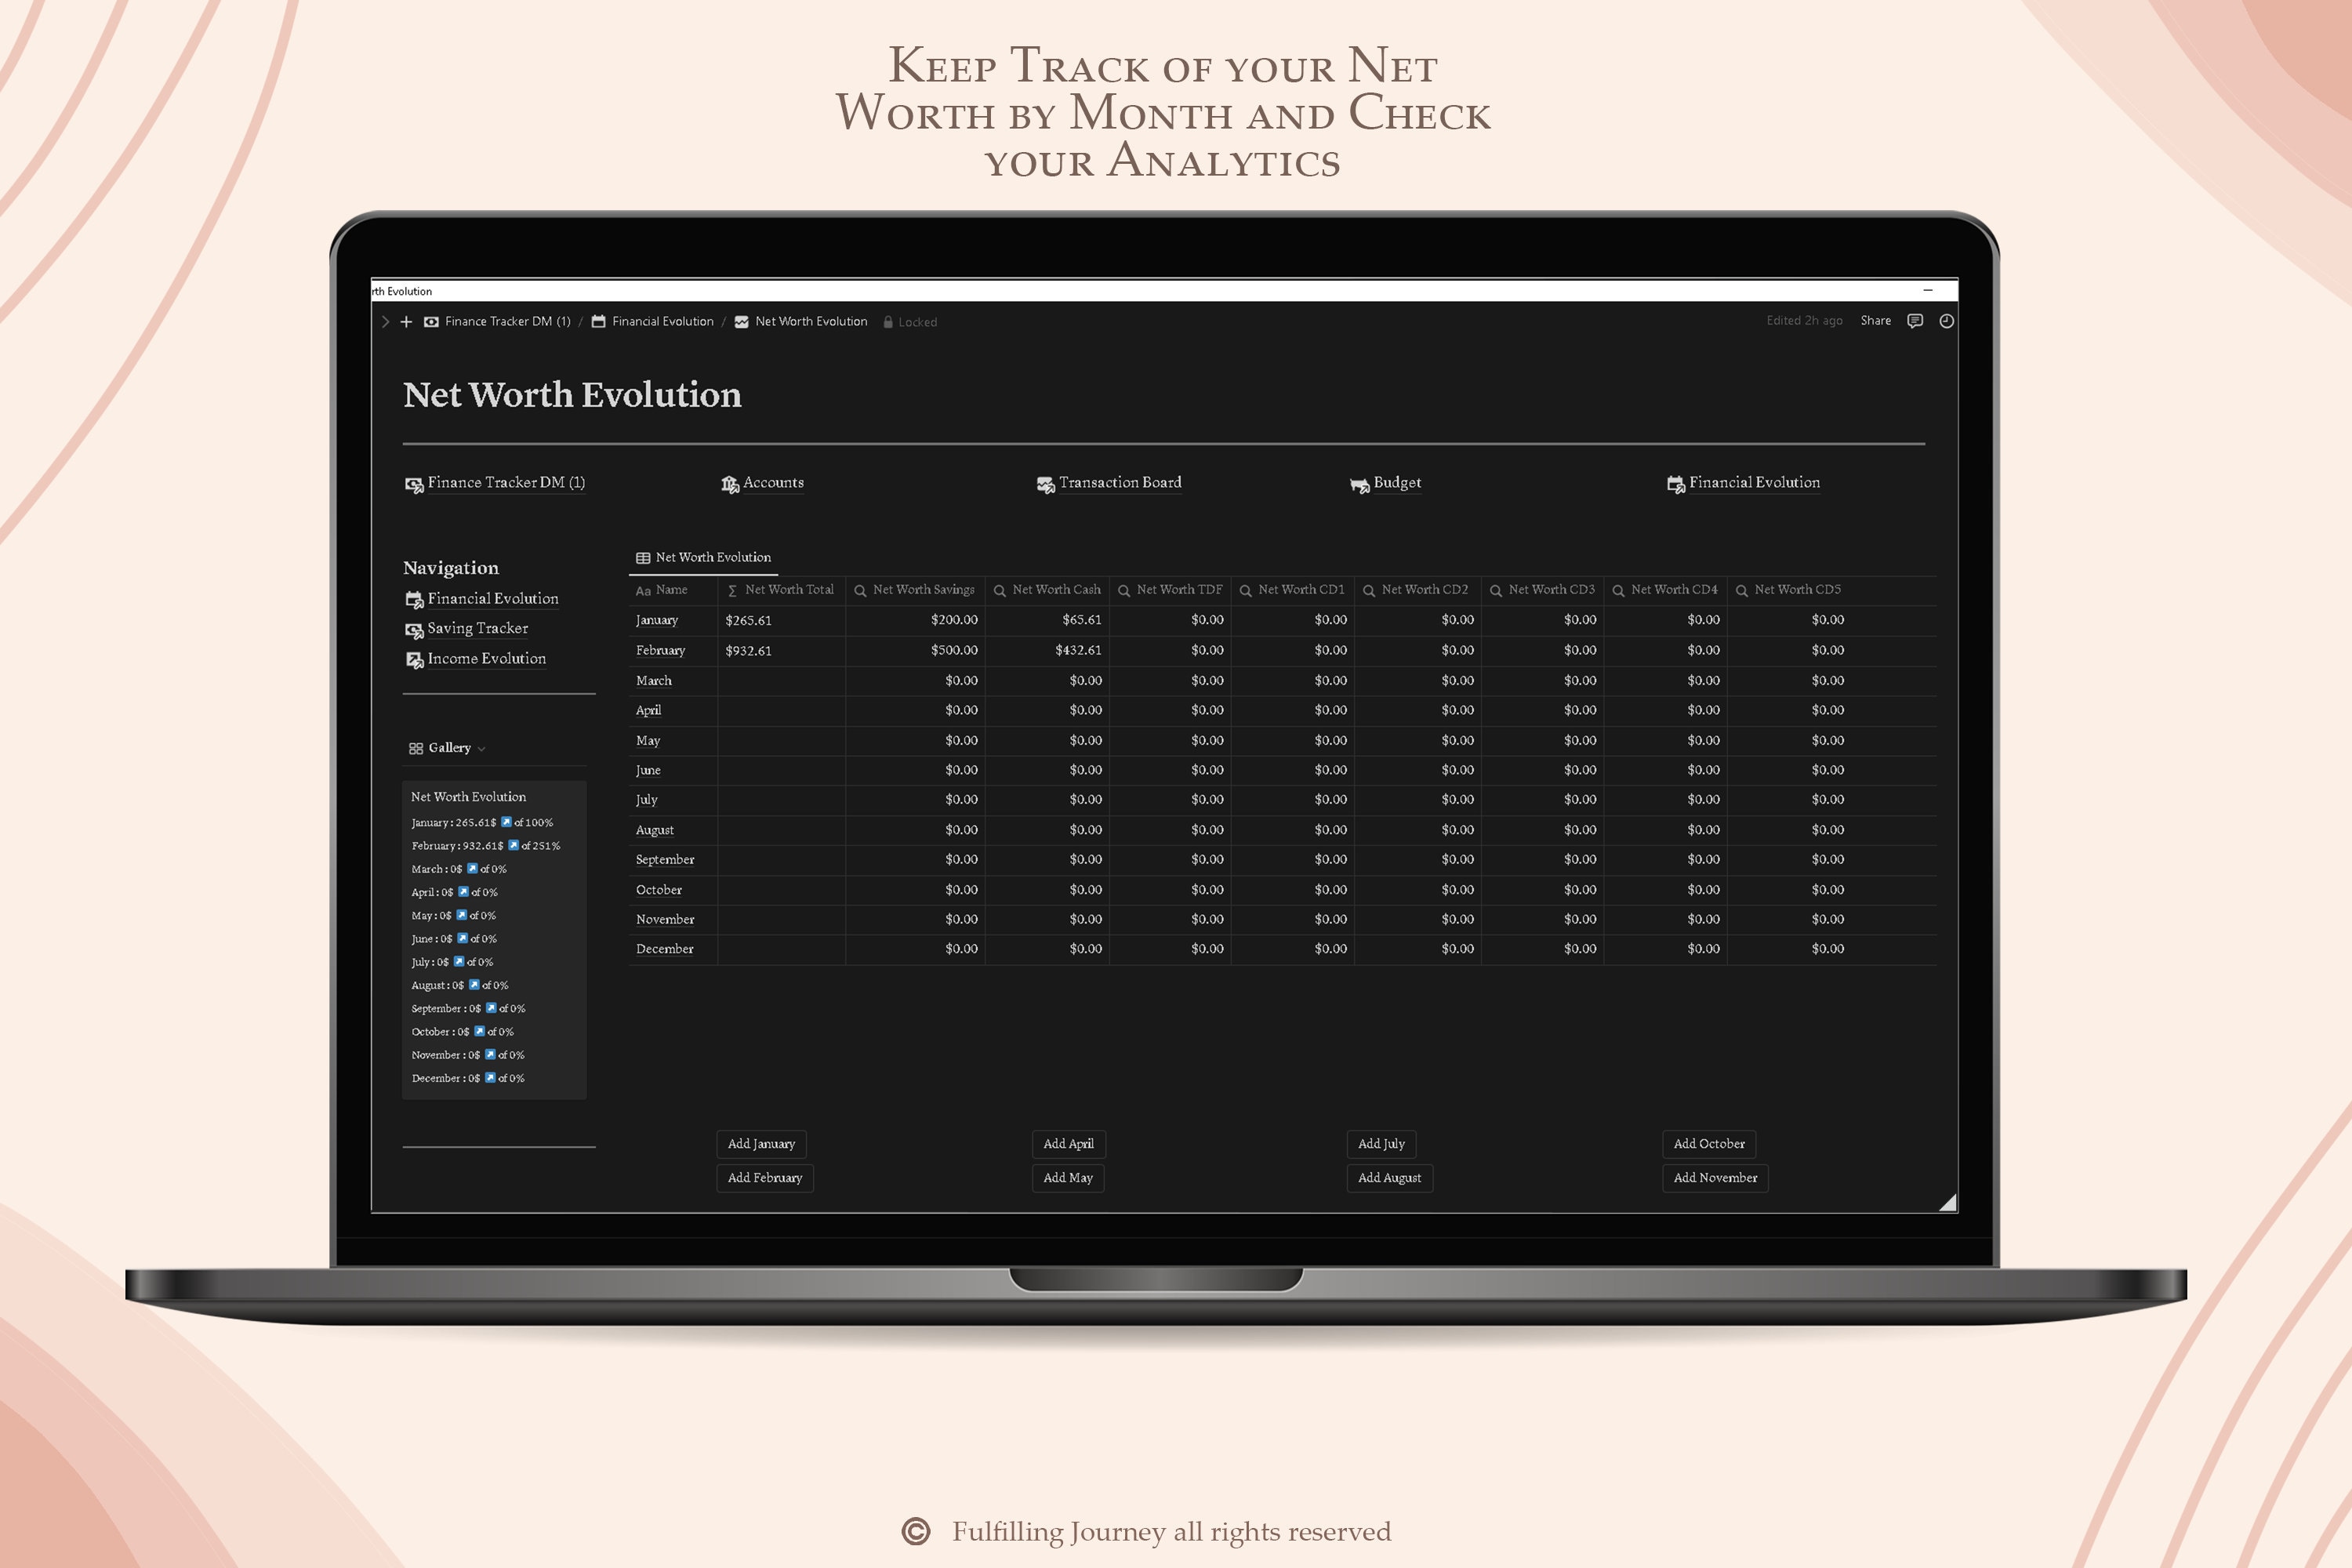Open Finance Tracker DM (1) breadcrumb
Viewport: 2352px width, 1568px height.
click(497, 322)
